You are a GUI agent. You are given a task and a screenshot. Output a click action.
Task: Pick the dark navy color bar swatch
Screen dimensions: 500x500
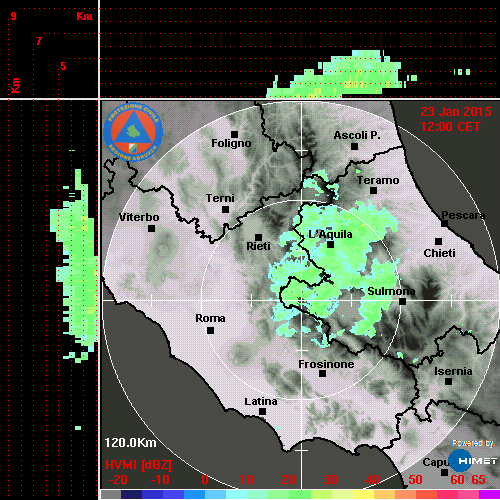132,494
